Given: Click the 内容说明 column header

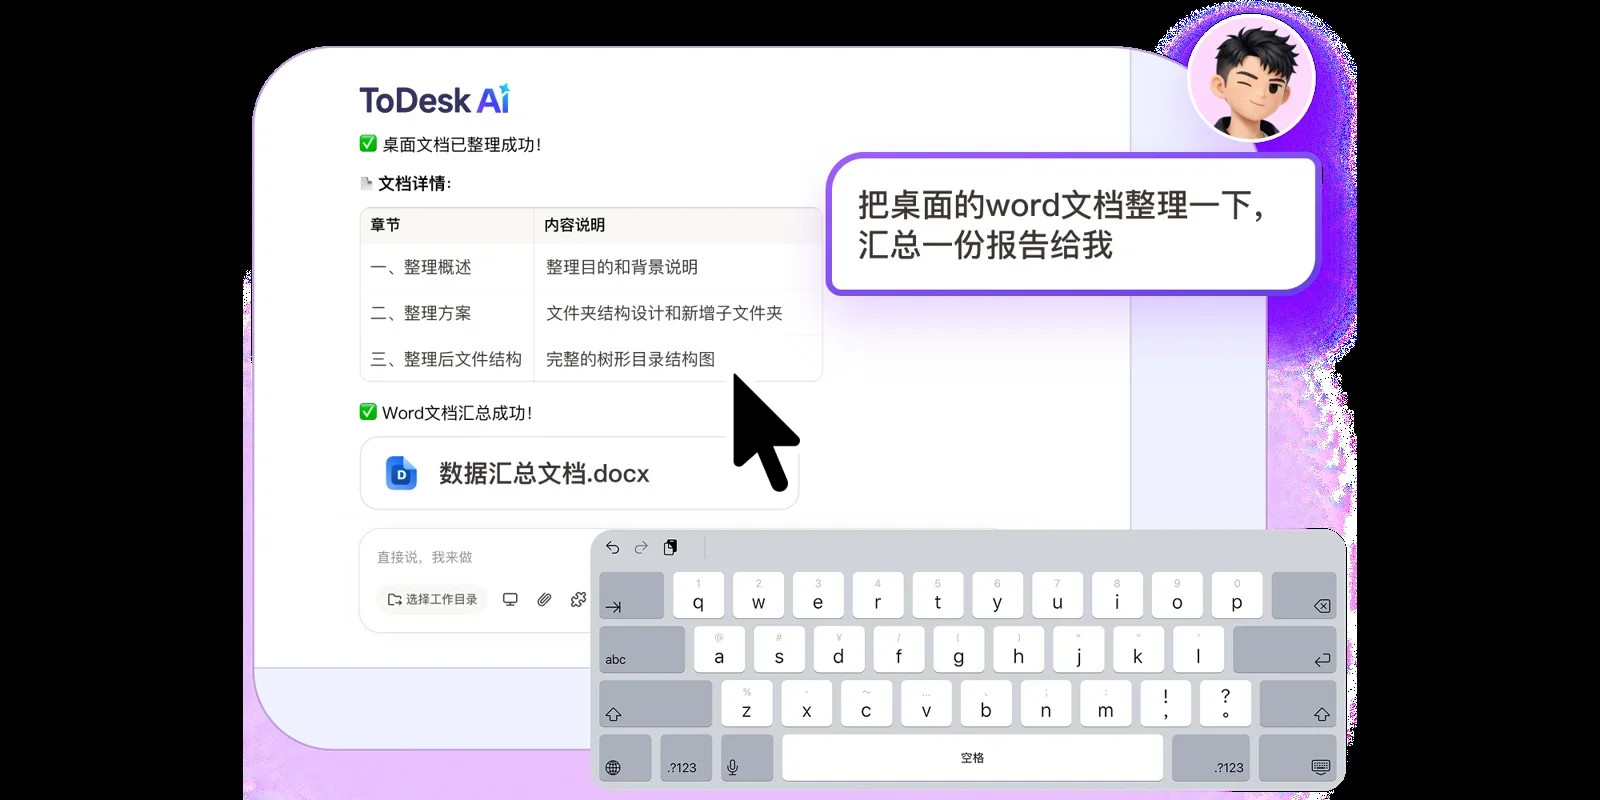Looking at the screenshot, I should [x=678, y=225].
